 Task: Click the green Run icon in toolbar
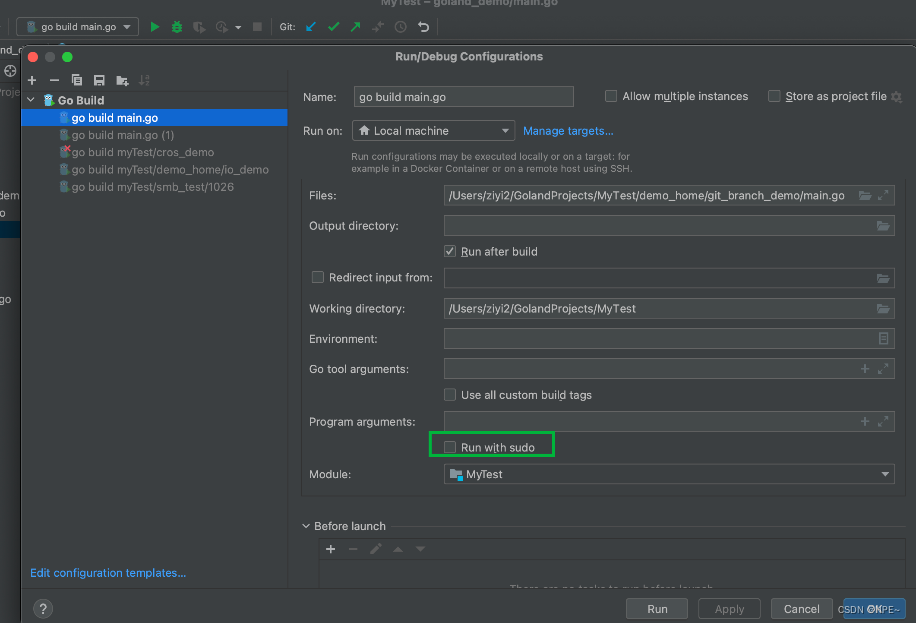[x=155, y=27]
